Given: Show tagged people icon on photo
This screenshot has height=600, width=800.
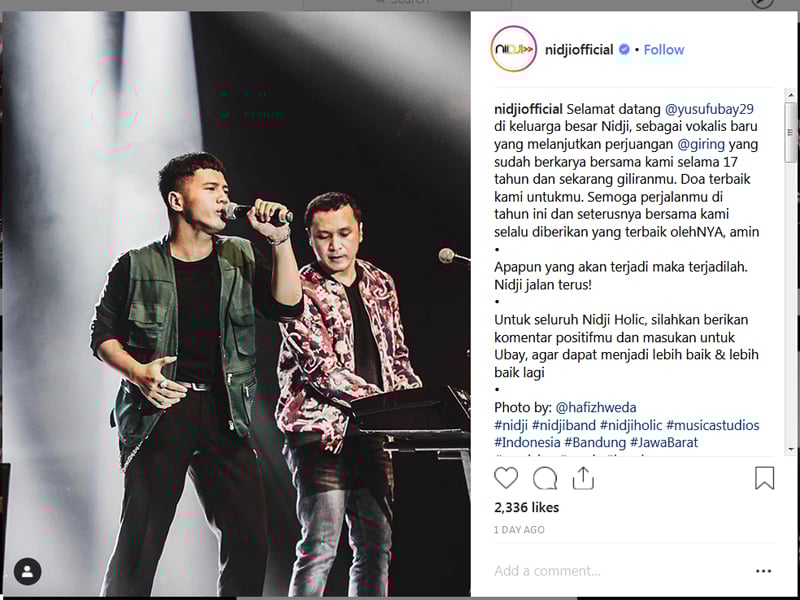Looking at the screenshot, I should click(28, 571).
